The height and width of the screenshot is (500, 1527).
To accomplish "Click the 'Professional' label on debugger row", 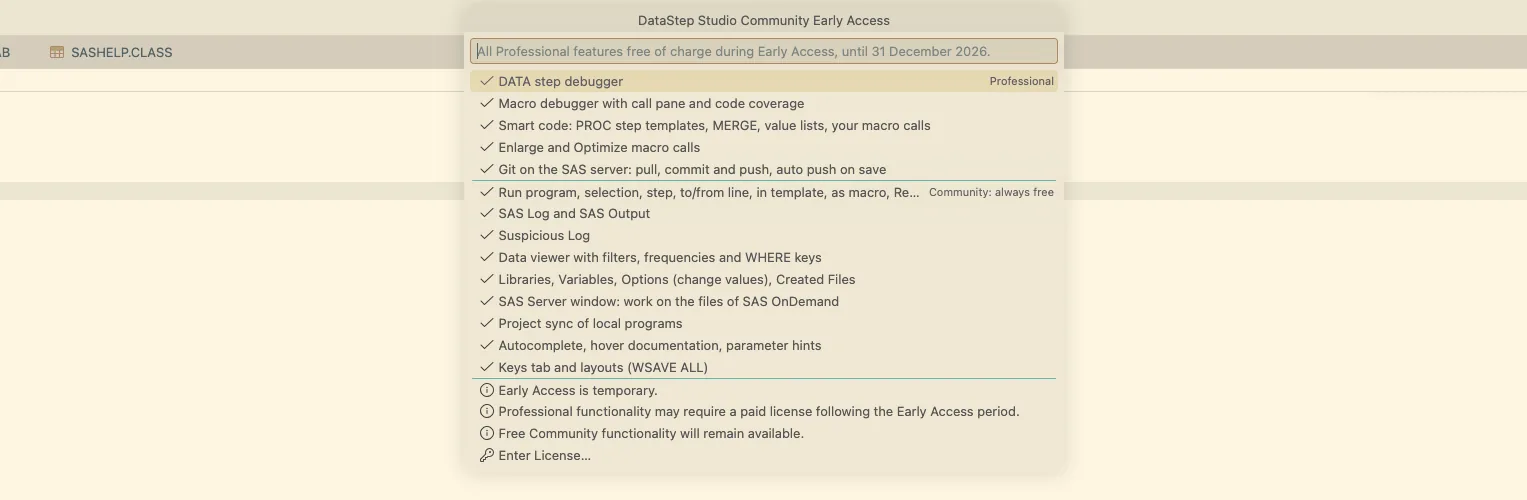I will click(1021, 81).
